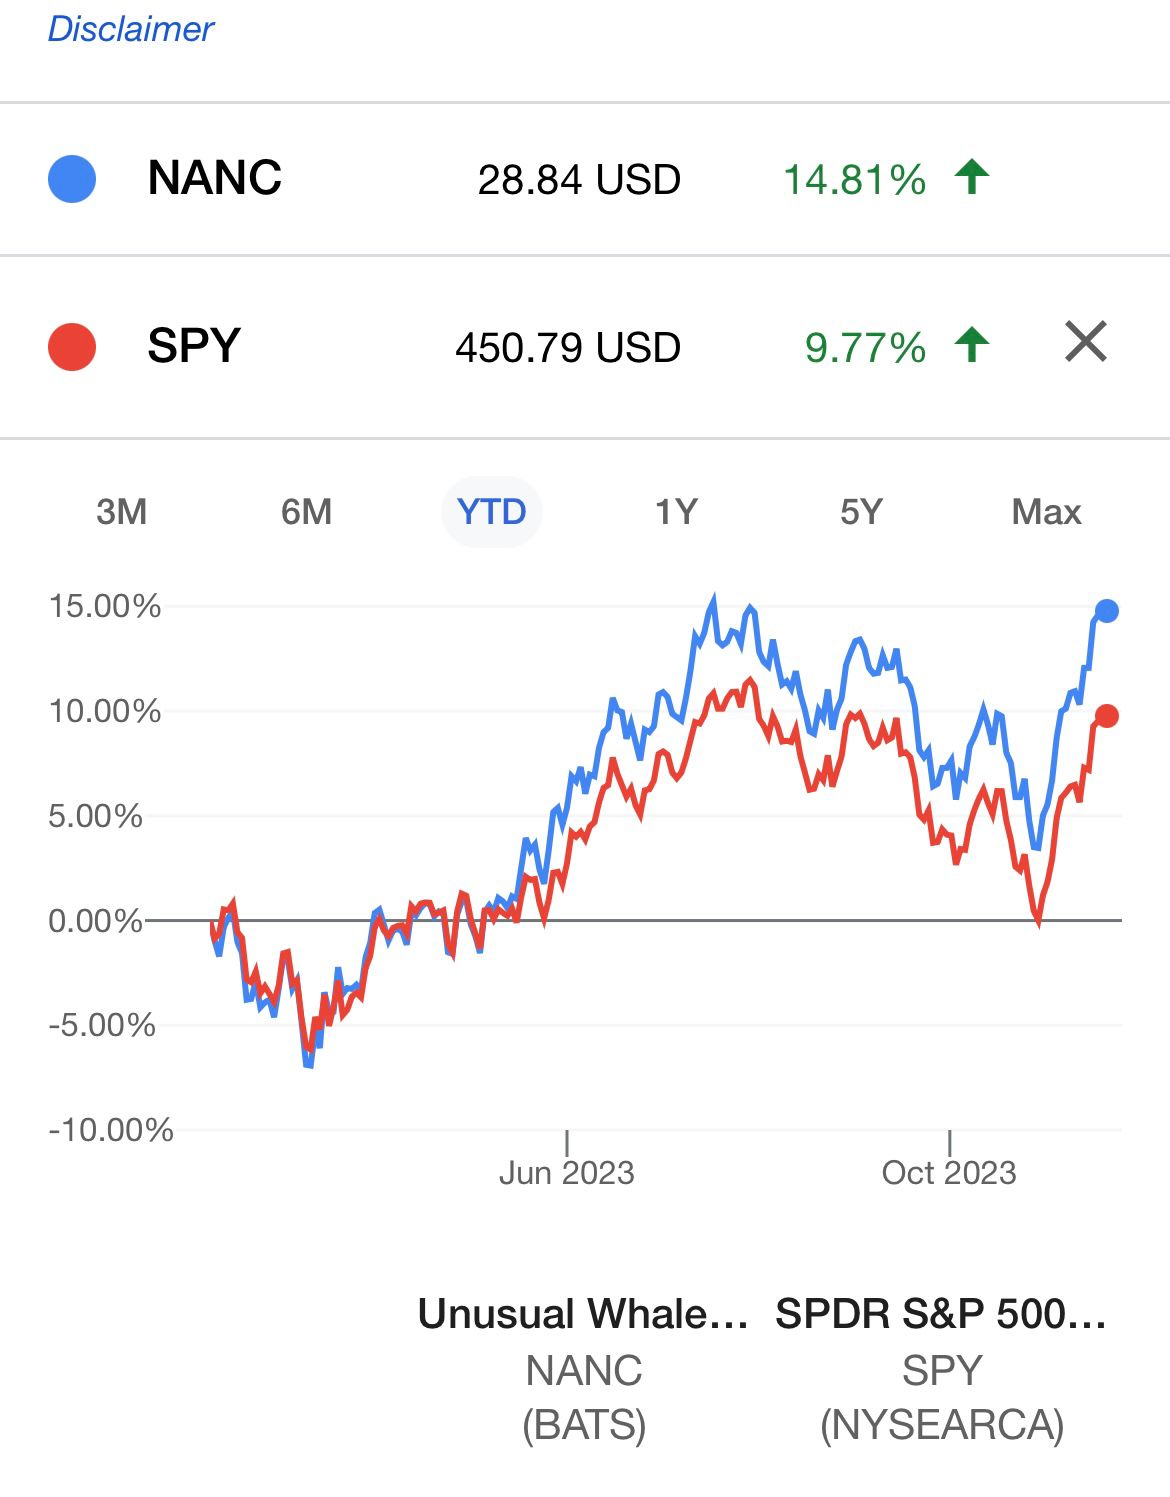The height and width of the screenshot is (1497, 1170).
Task: Remove SPY comparison with X icon
Action: click(1085, 342)
